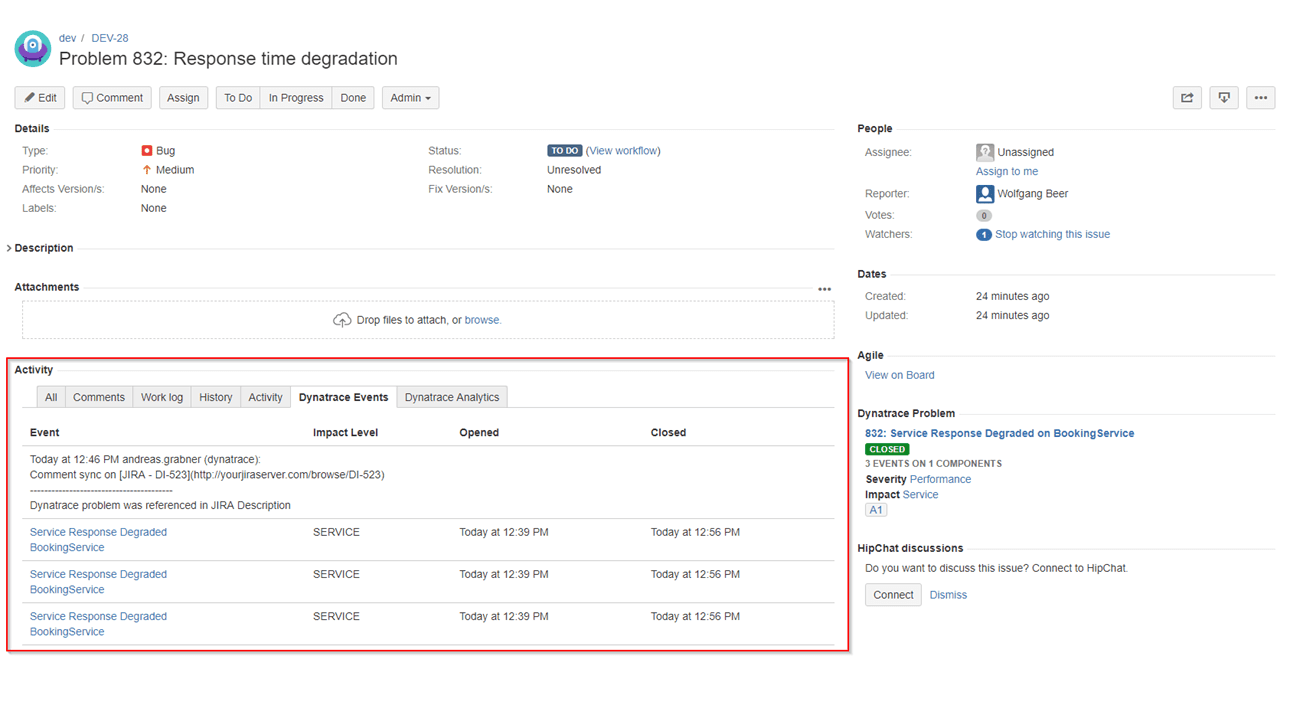The image size is (1290, 725).
Task: Click the View workflow link
Action: (x=623, y=151)
